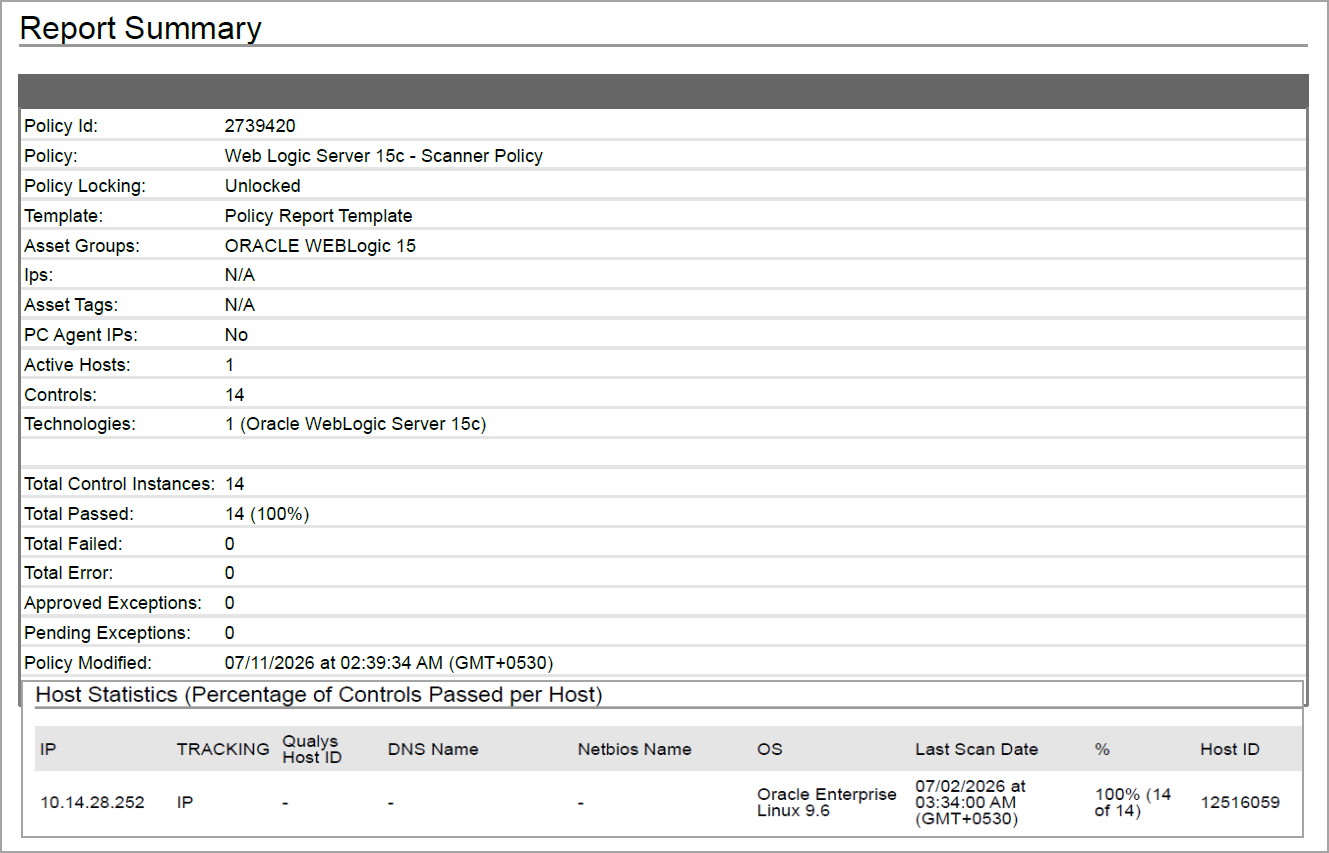Click the "Policy Report Template" value
This screenshot has width=1329, height=853.
click(319, 216)
